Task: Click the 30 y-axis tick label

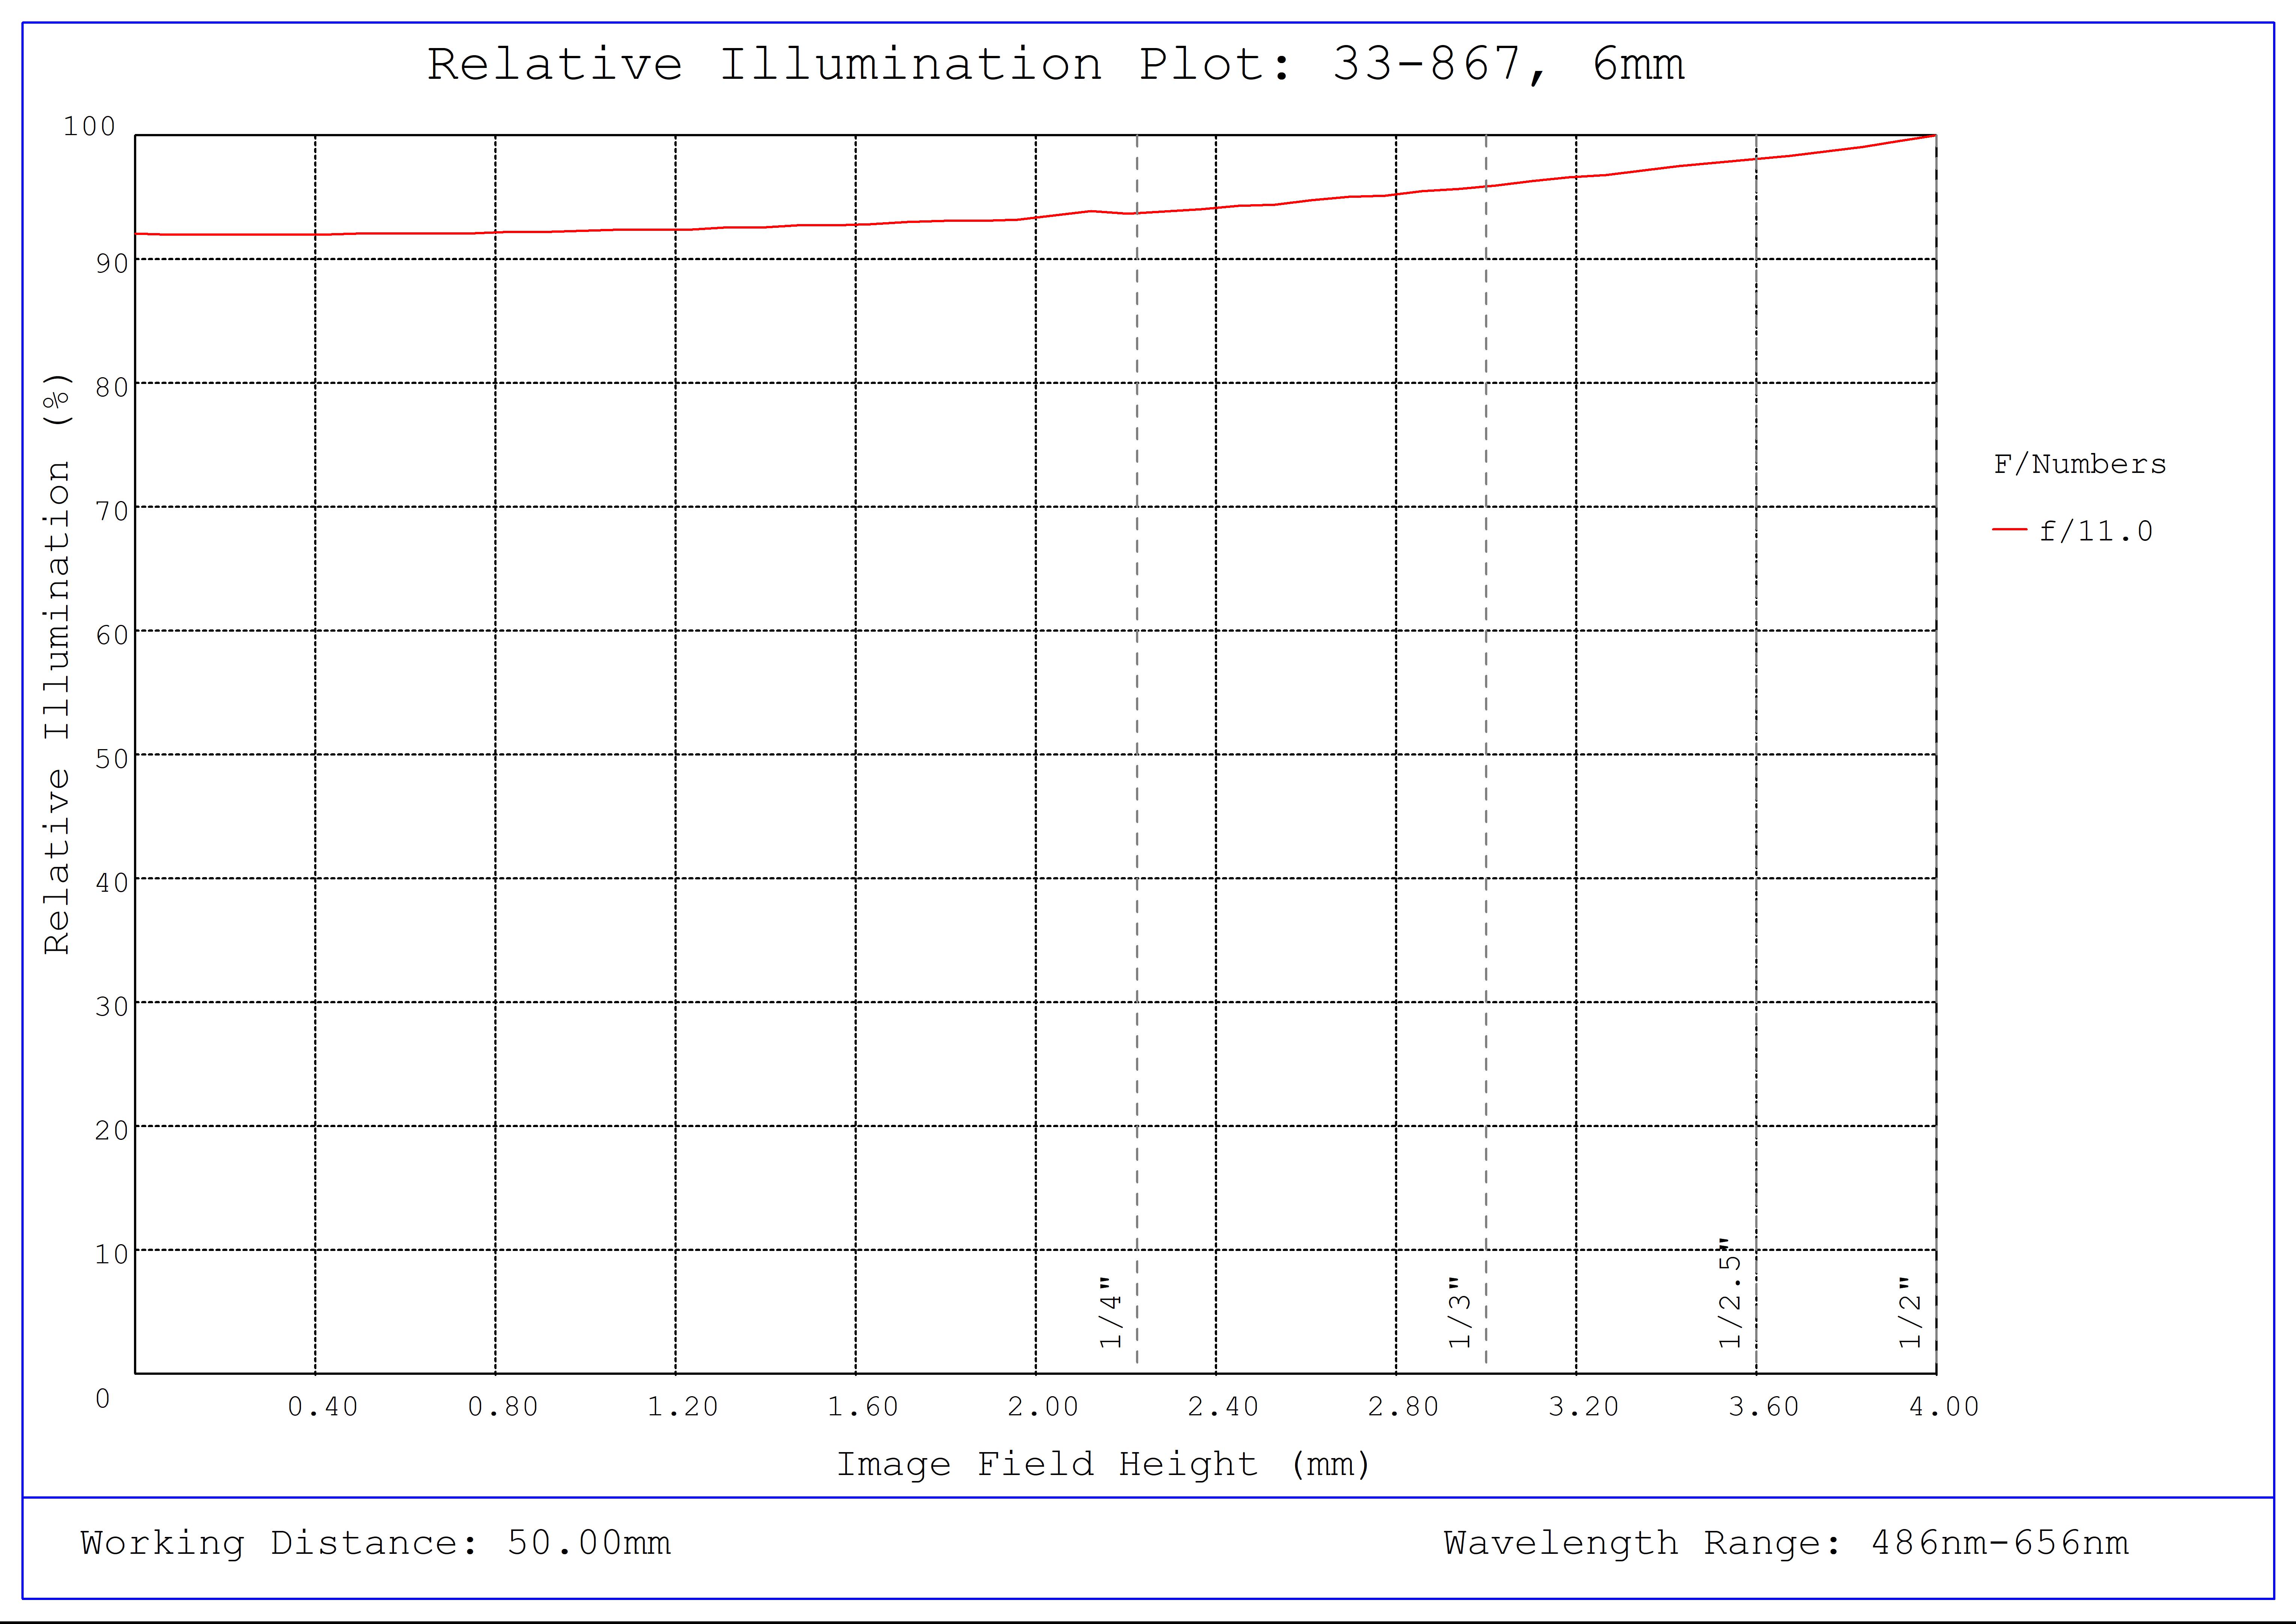Action: [112, 1007]
